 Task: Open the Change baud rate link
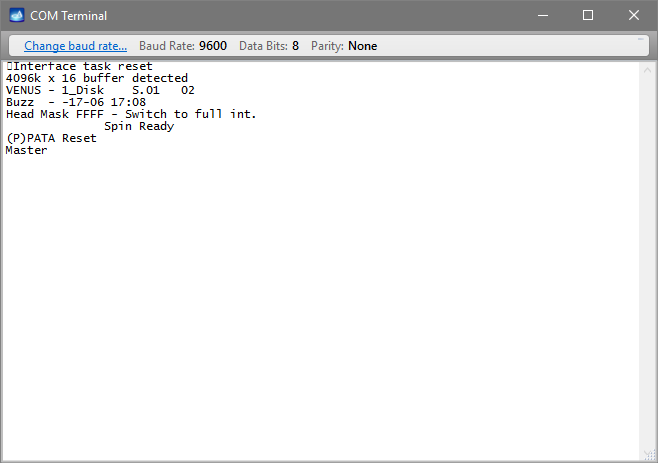[x=76, y=46]
